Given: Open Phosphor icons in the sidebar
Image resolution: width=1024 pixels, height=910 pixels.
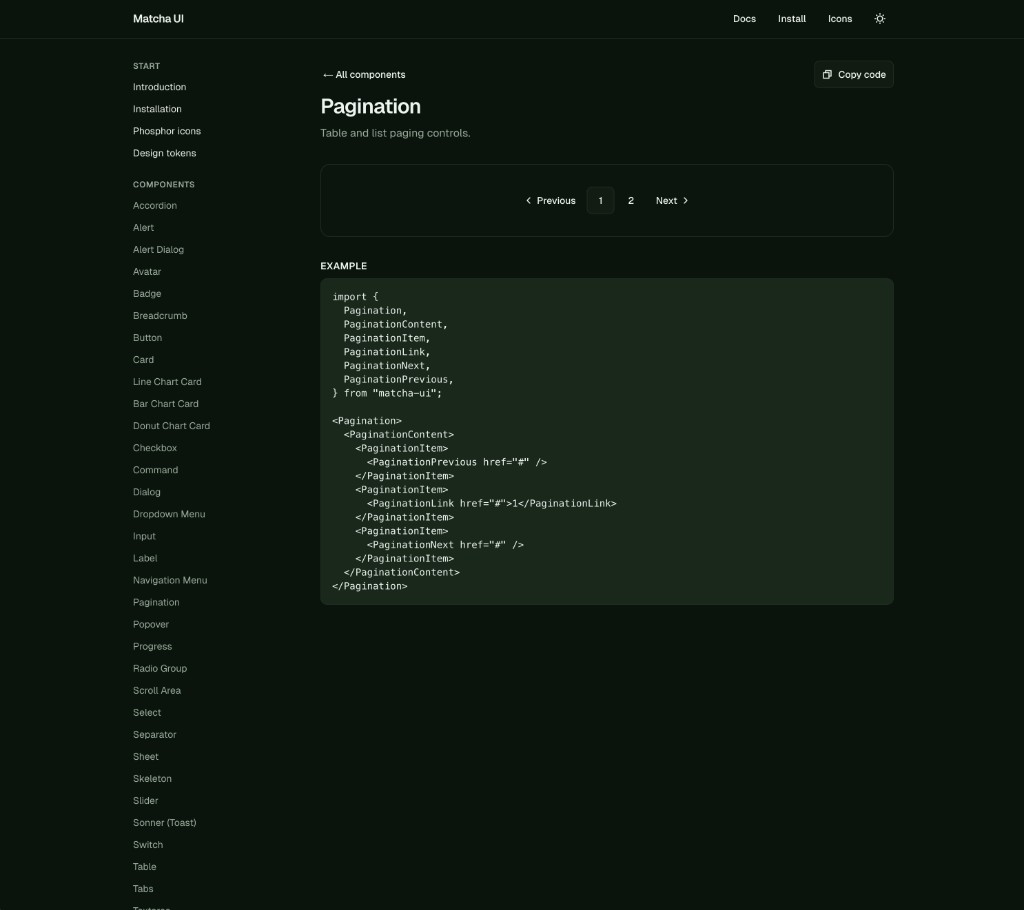Looking at the screenshot, I should [x=166, y=130].
